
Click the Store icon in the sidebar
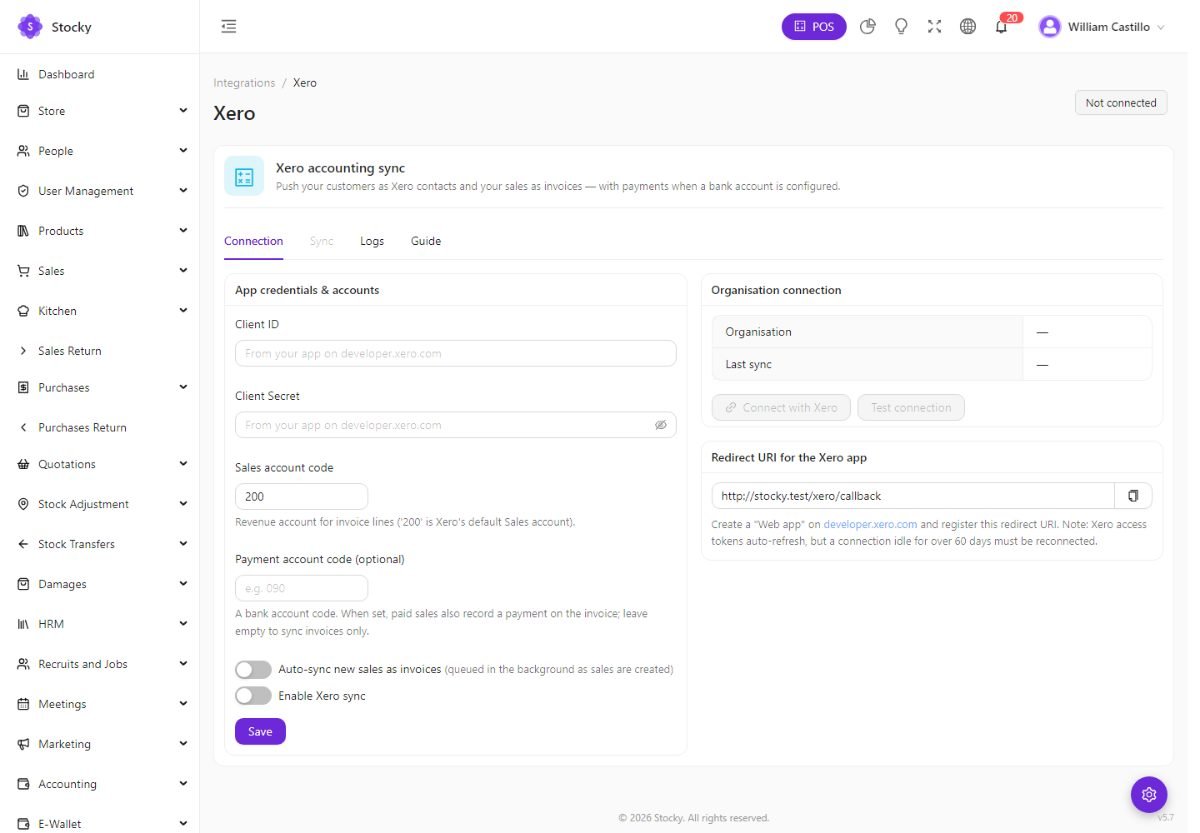pyautogui.click(x=24, y=111)
